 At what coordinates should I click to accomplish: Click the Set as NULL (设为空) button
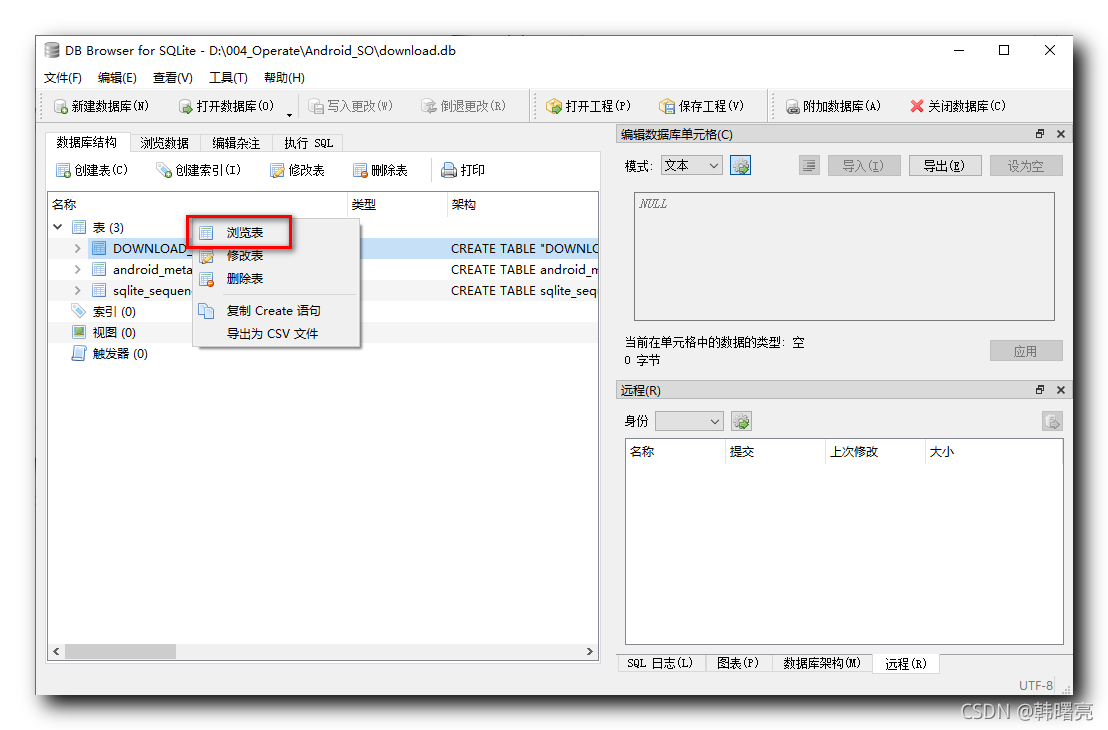(x=1026, y=165)
